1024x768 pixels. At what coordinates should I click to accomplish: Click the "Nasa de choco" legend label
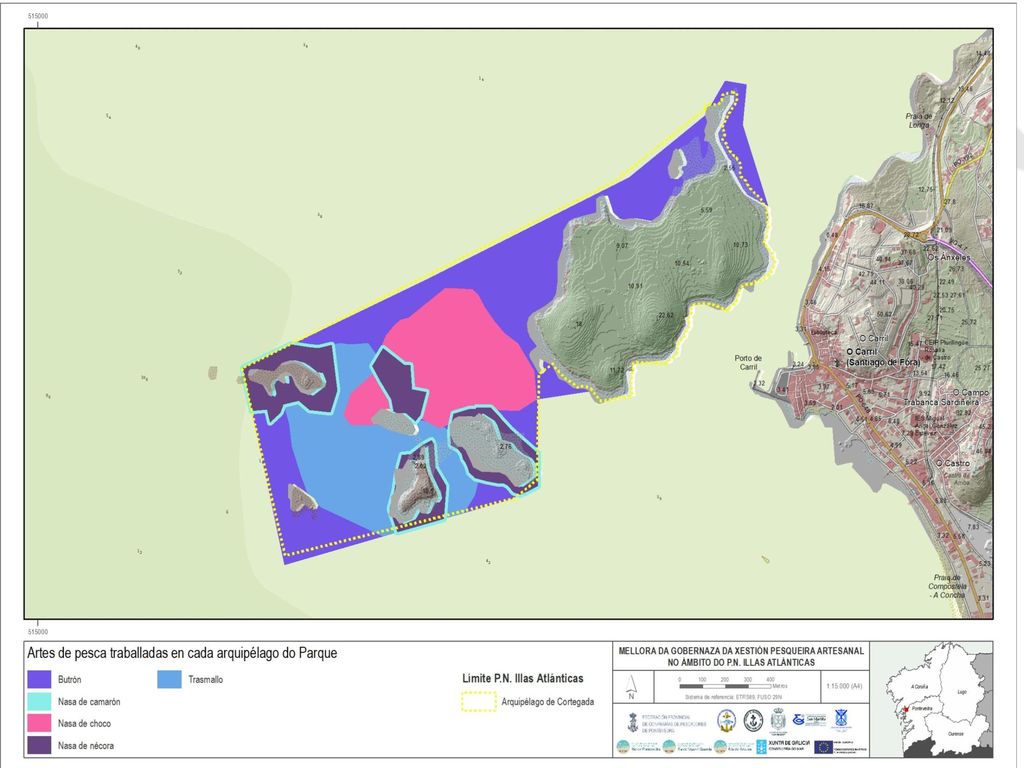tap(84, 723)
